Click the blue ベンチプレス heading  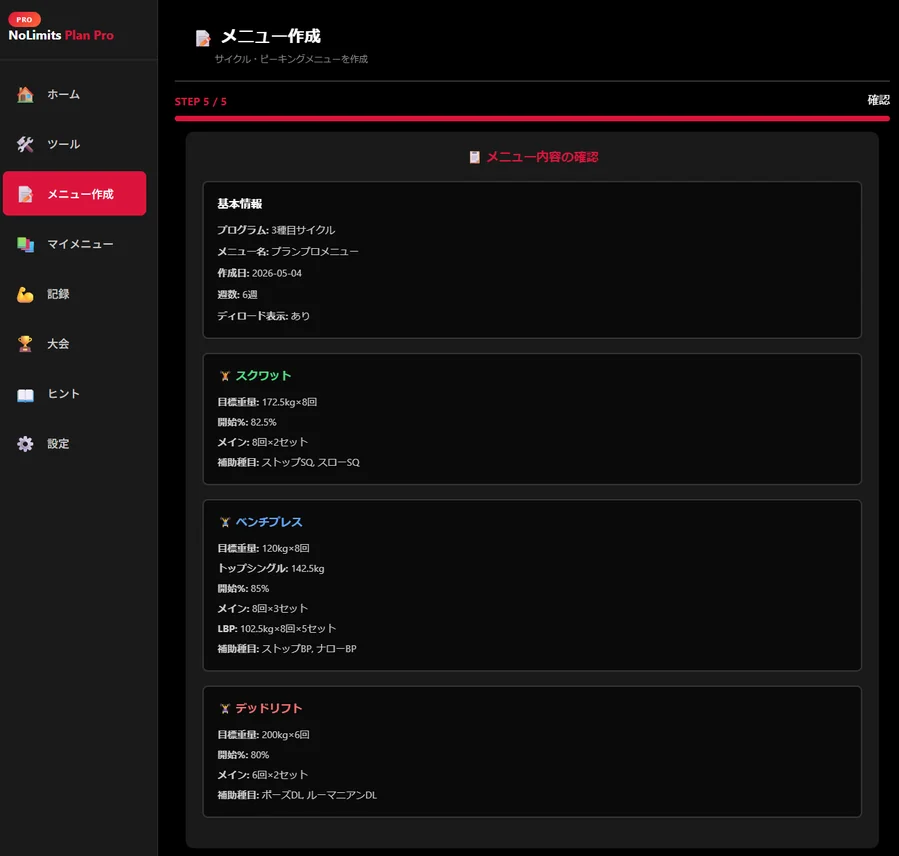pyautogui.click(x=269, y=522)
